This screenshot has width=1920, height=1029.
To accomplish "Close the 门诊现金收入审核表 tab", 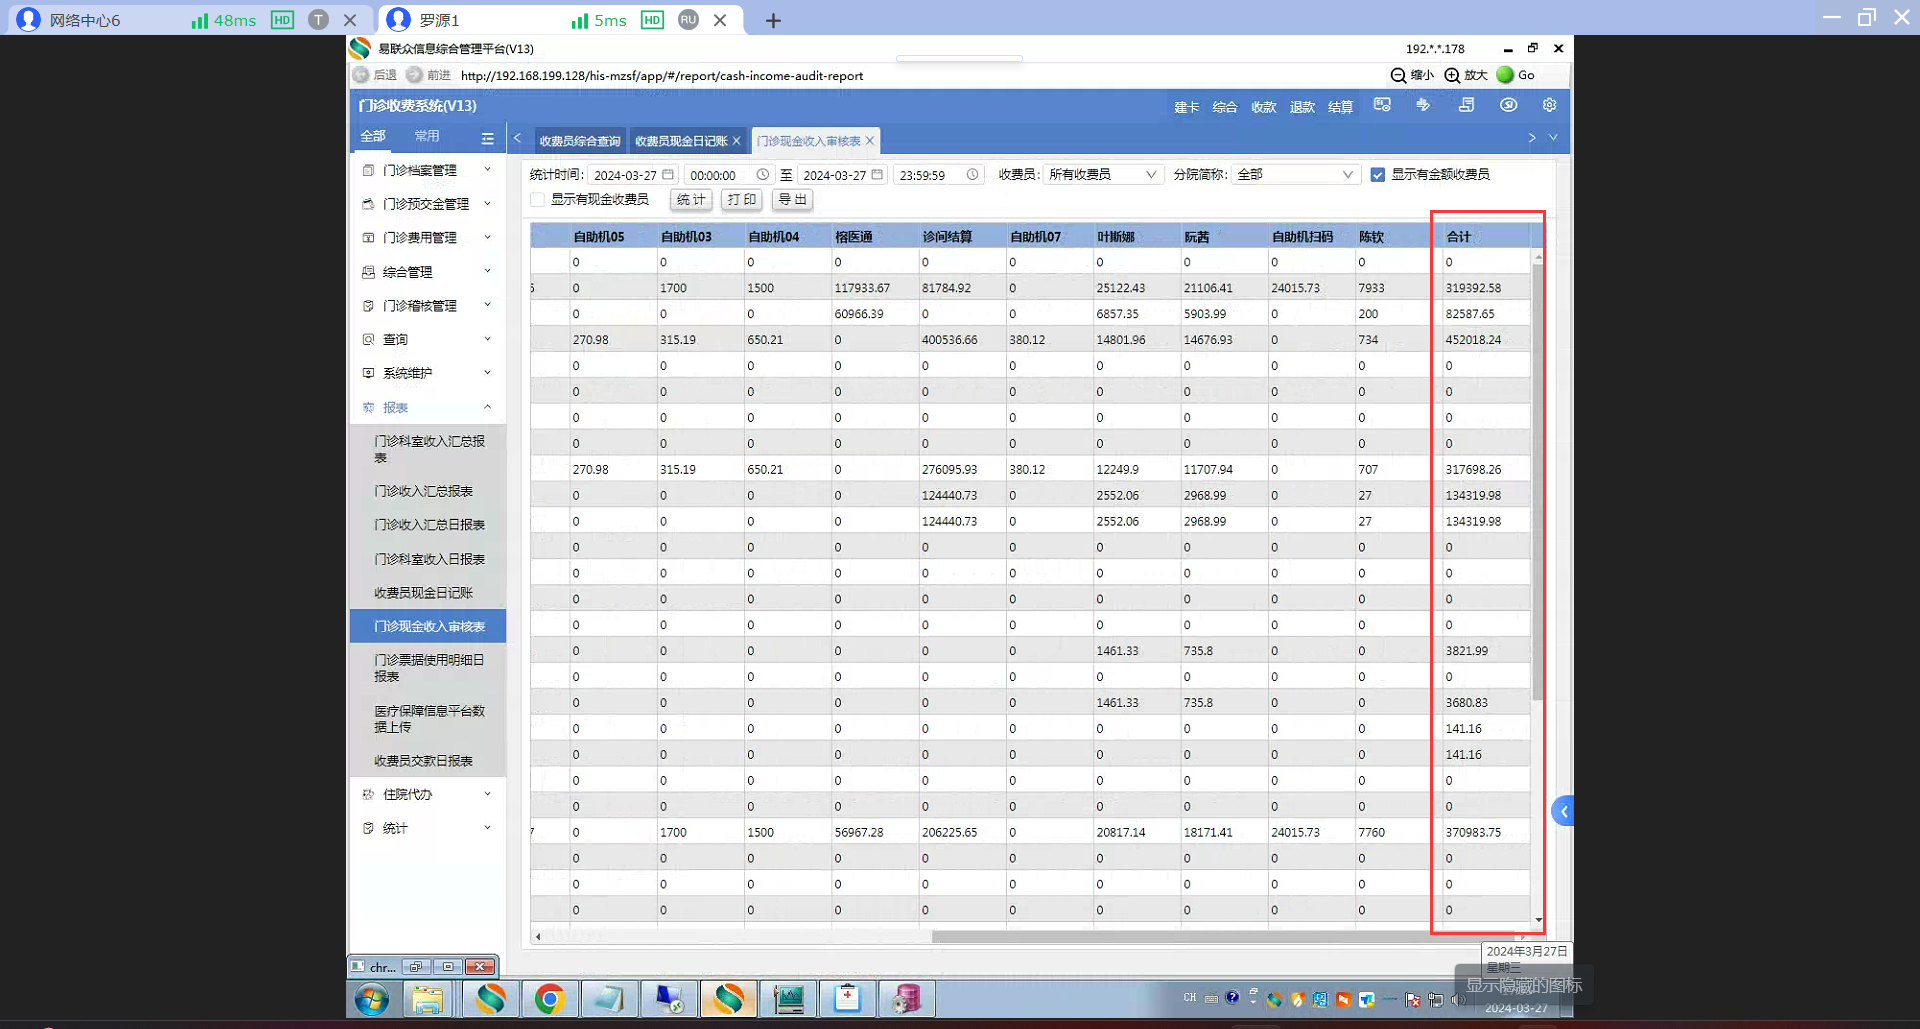I will coord(870,141).
